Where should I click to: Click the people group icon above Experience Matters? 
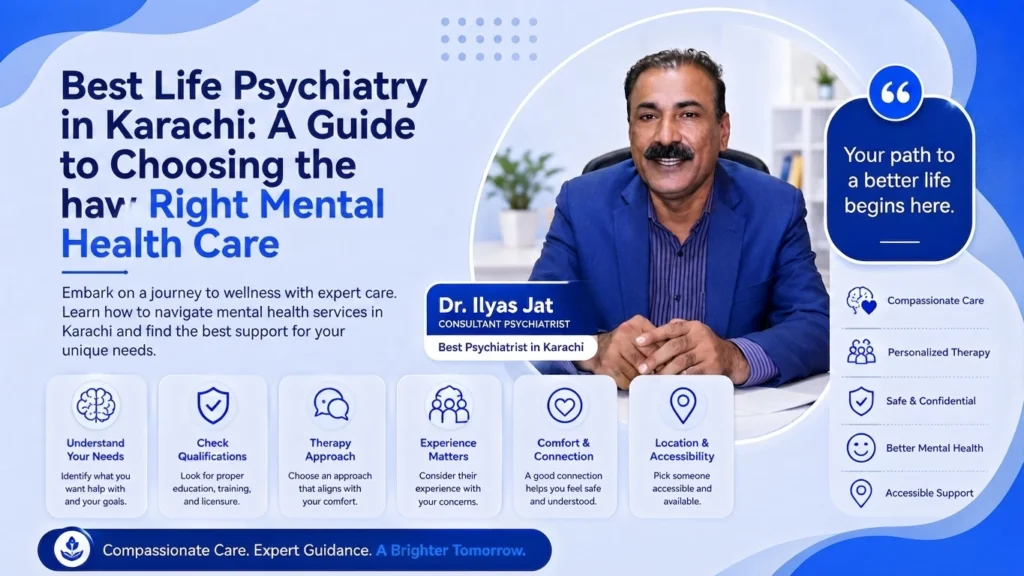(x=449, y=405)
